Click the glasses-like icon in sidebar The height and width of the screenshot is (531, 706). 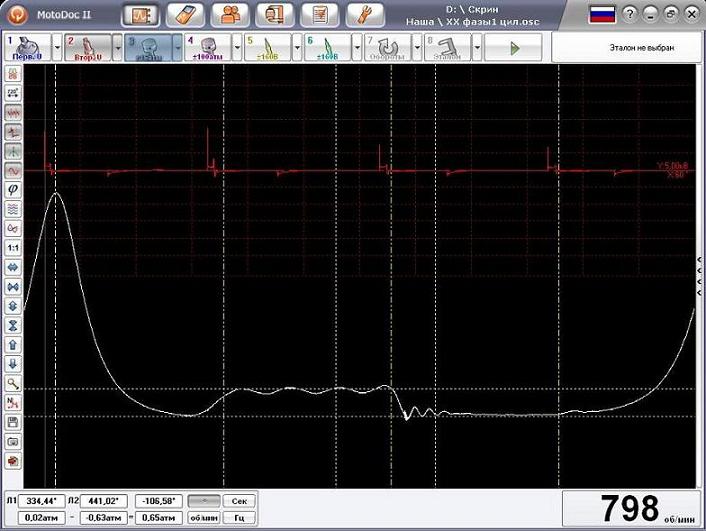pos(13,229)
